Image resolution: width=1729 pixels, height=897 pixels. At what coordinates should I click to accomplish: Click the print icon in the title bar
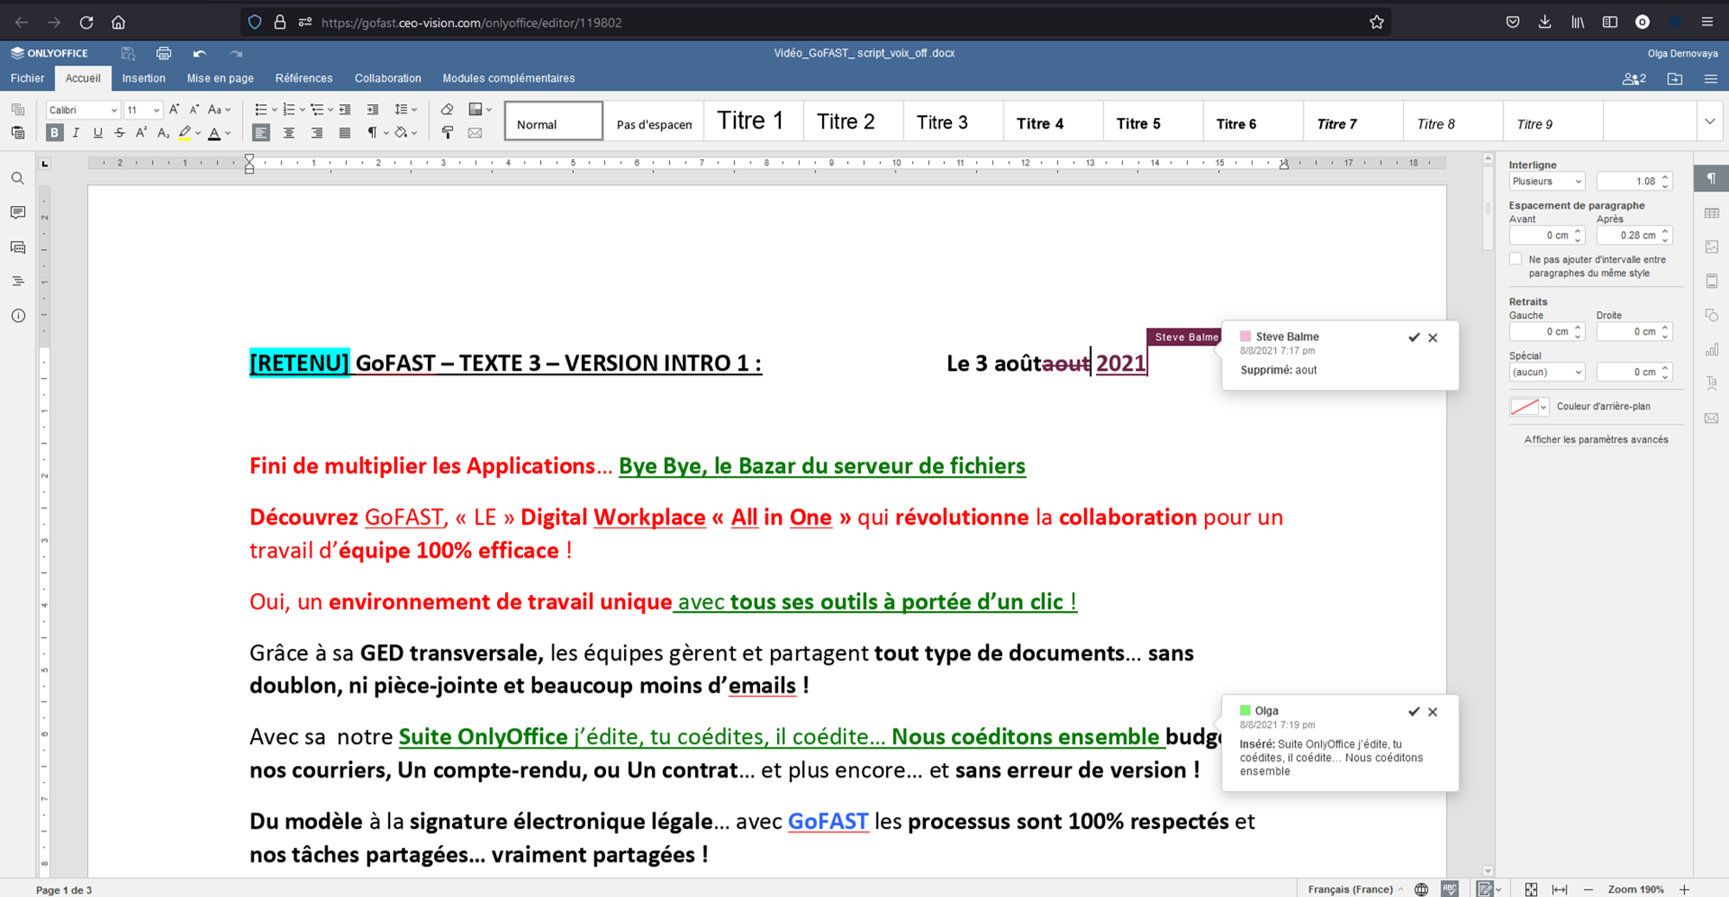pyautogui.click(x=163, y=53)
